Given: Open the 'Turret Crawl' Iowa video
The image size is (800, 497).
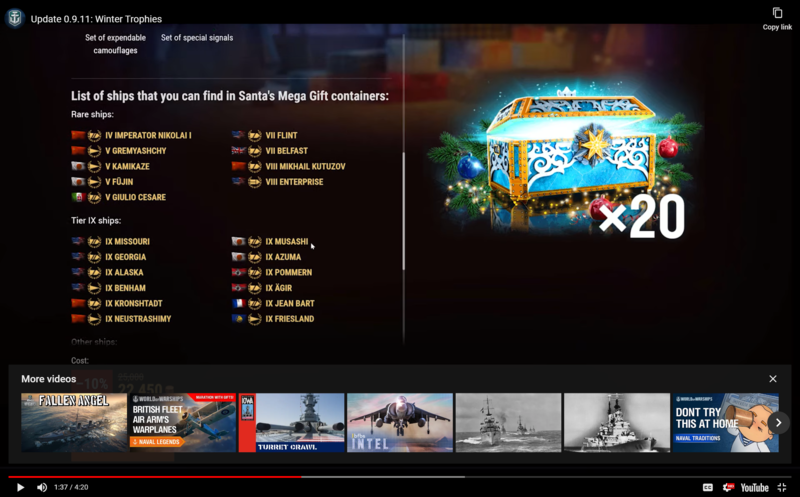Looking at the screenshot, I should point(291,423).
